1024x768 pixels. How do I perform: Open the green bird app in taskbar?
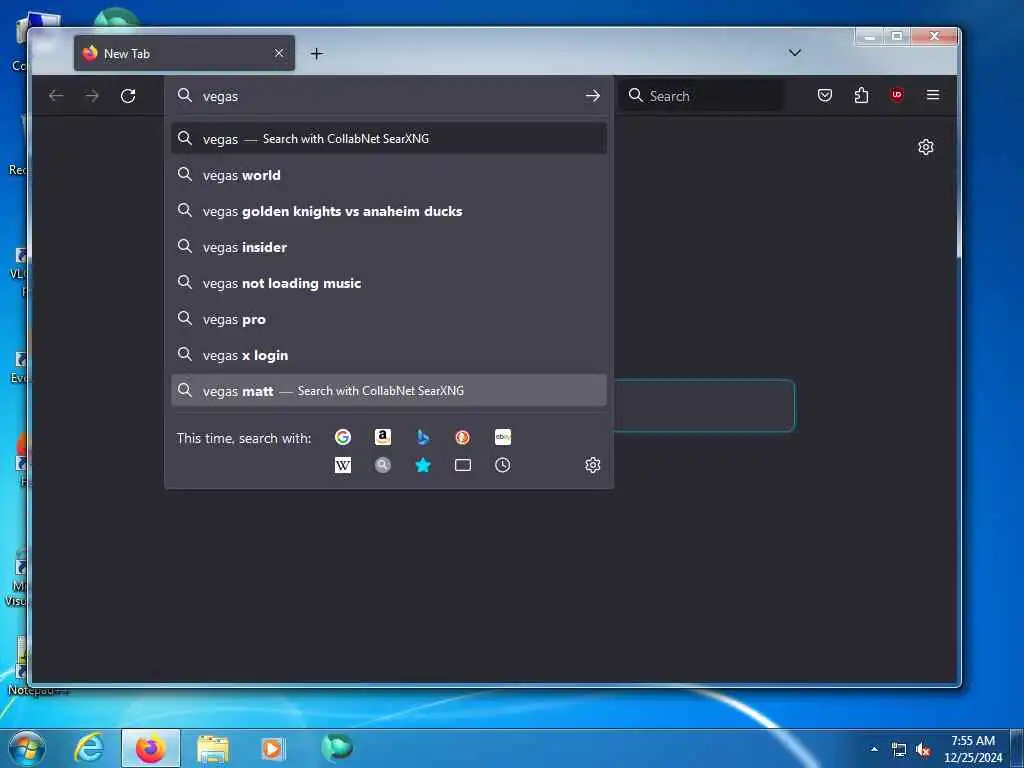click(336, 747)
